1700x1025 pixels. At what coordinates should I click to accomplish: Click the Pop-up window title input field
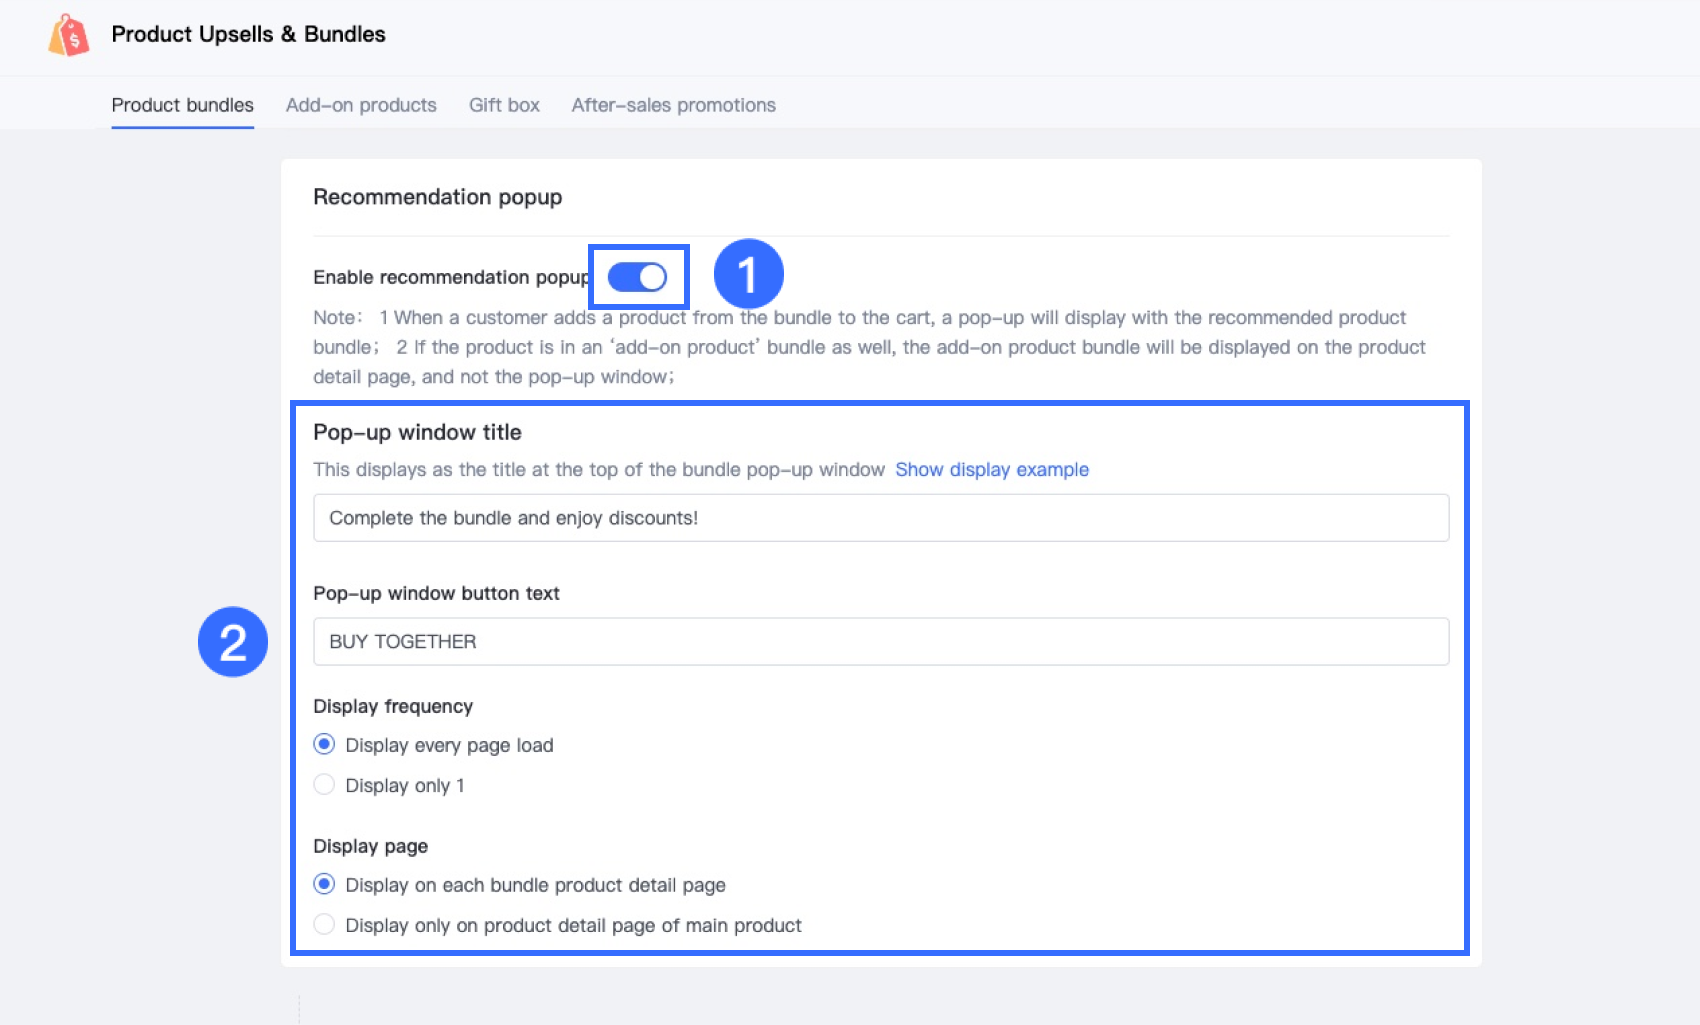880,518
